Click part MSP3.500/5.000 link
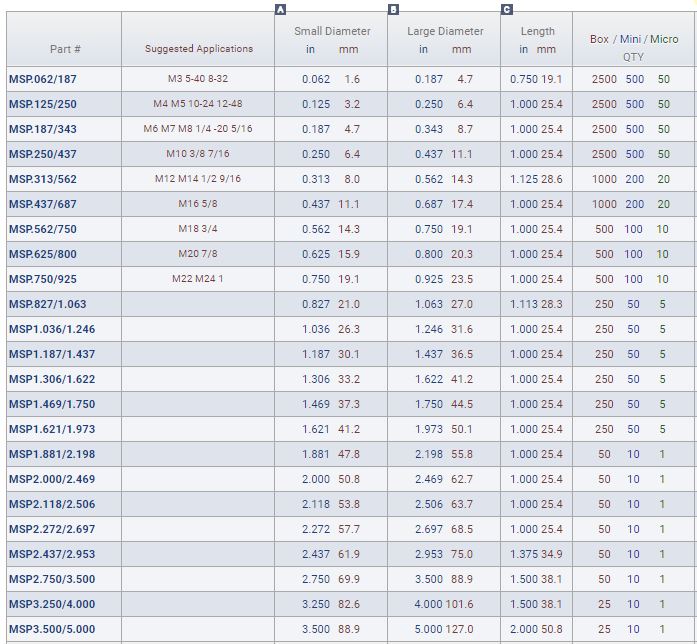697x644 pixels. [x=52, y=629]
